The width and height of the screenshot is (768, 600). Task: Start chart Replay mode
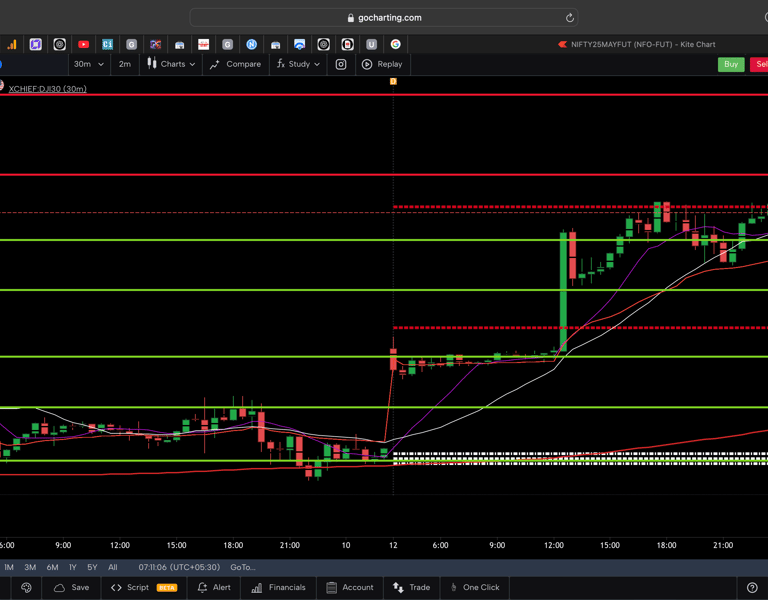pos(382,64)
